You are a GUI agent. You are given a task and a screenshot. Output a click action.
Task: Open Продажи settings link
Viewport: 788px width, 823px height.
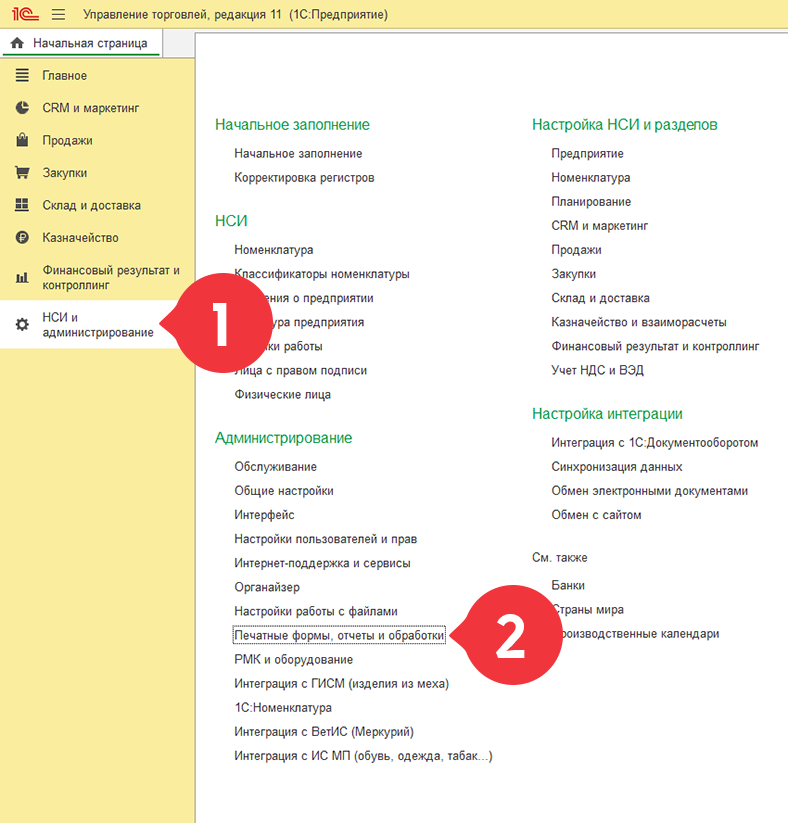point(576,250)
